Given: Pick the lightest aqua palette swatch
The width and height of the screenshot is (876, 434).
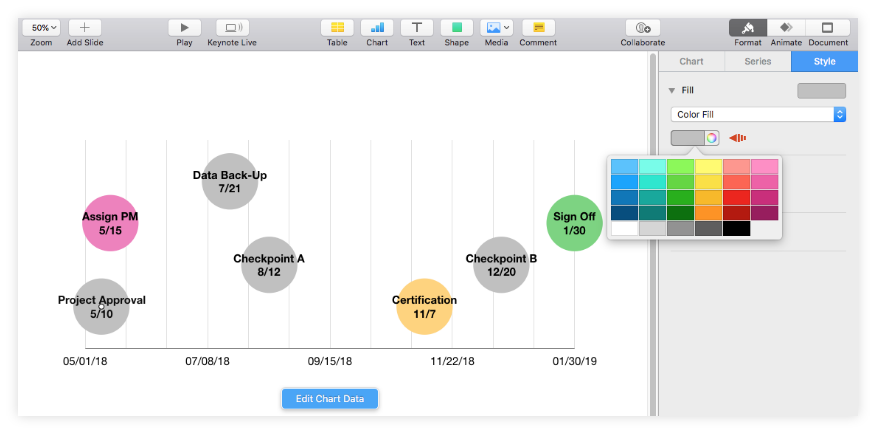Looking at the screenshot, I should [653, 166].
